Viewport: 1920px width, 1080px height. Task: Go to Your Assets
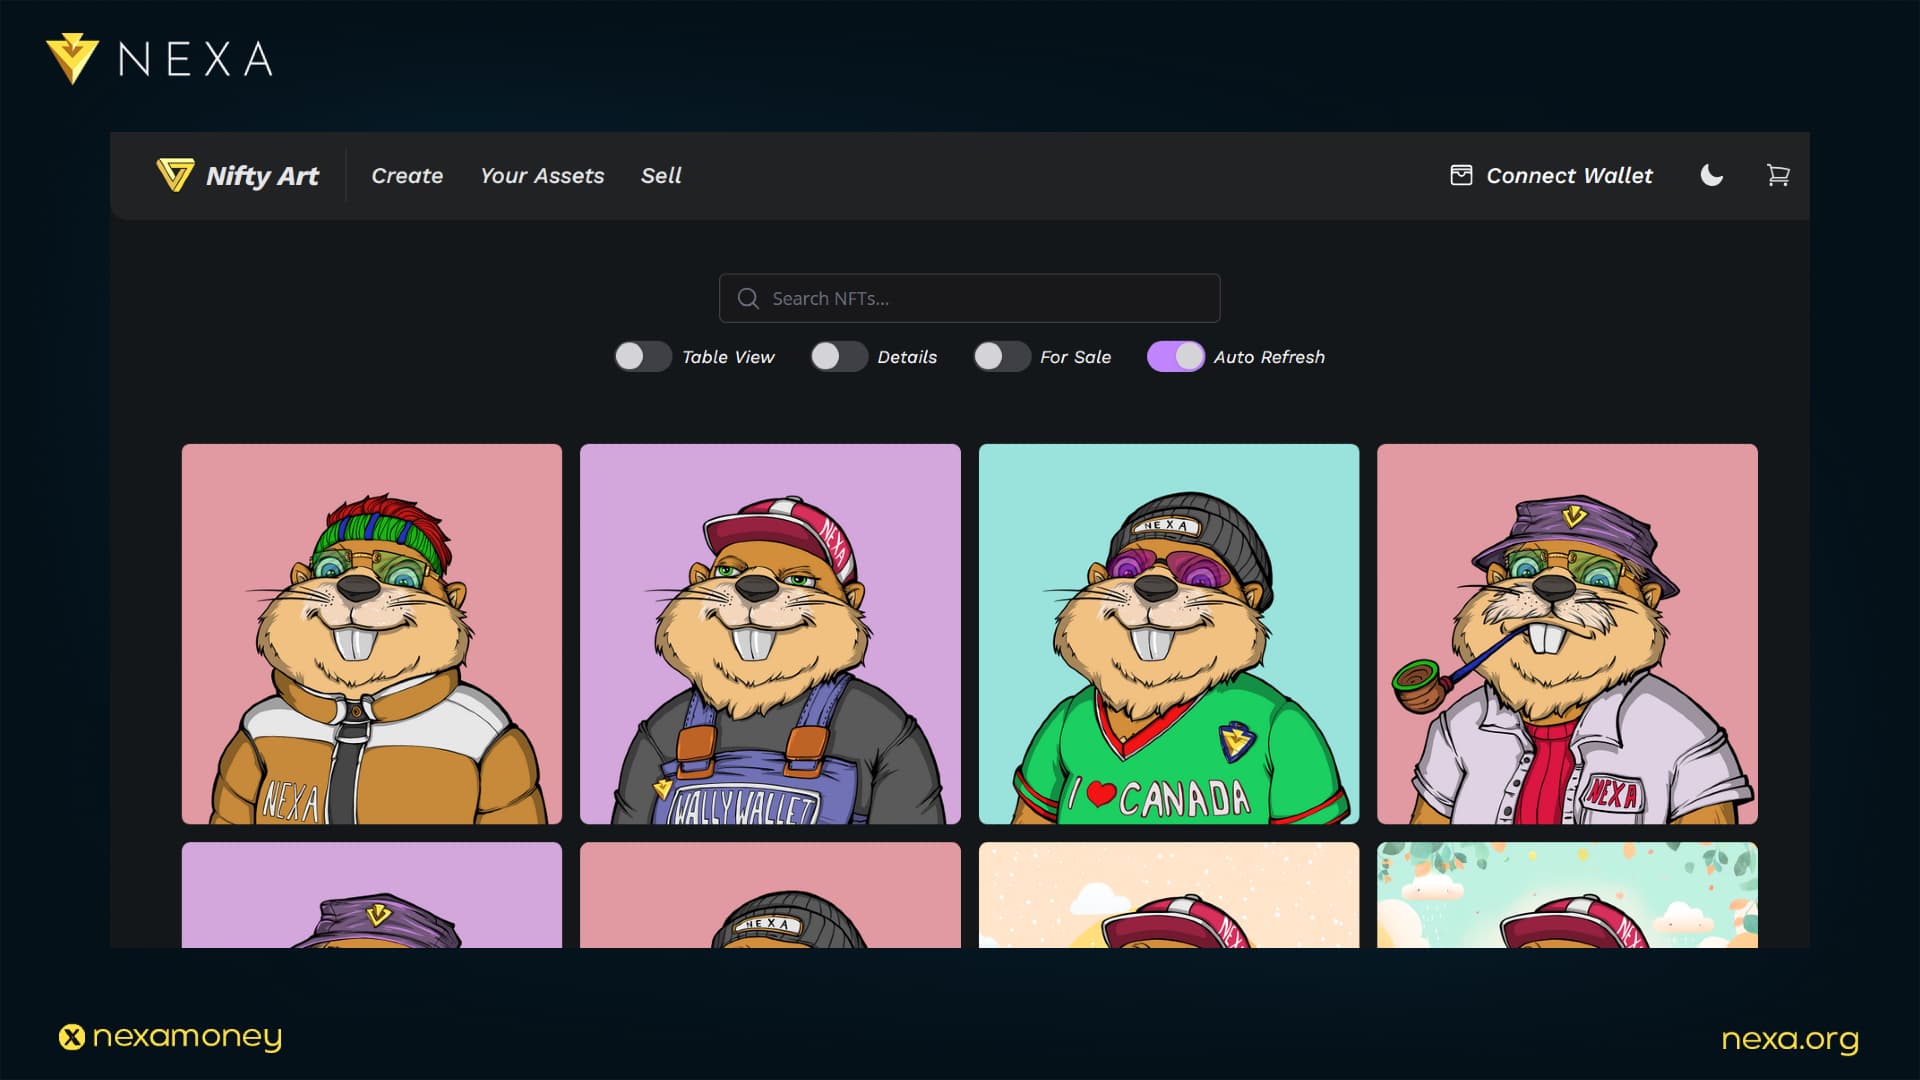(x=542, y=176)
